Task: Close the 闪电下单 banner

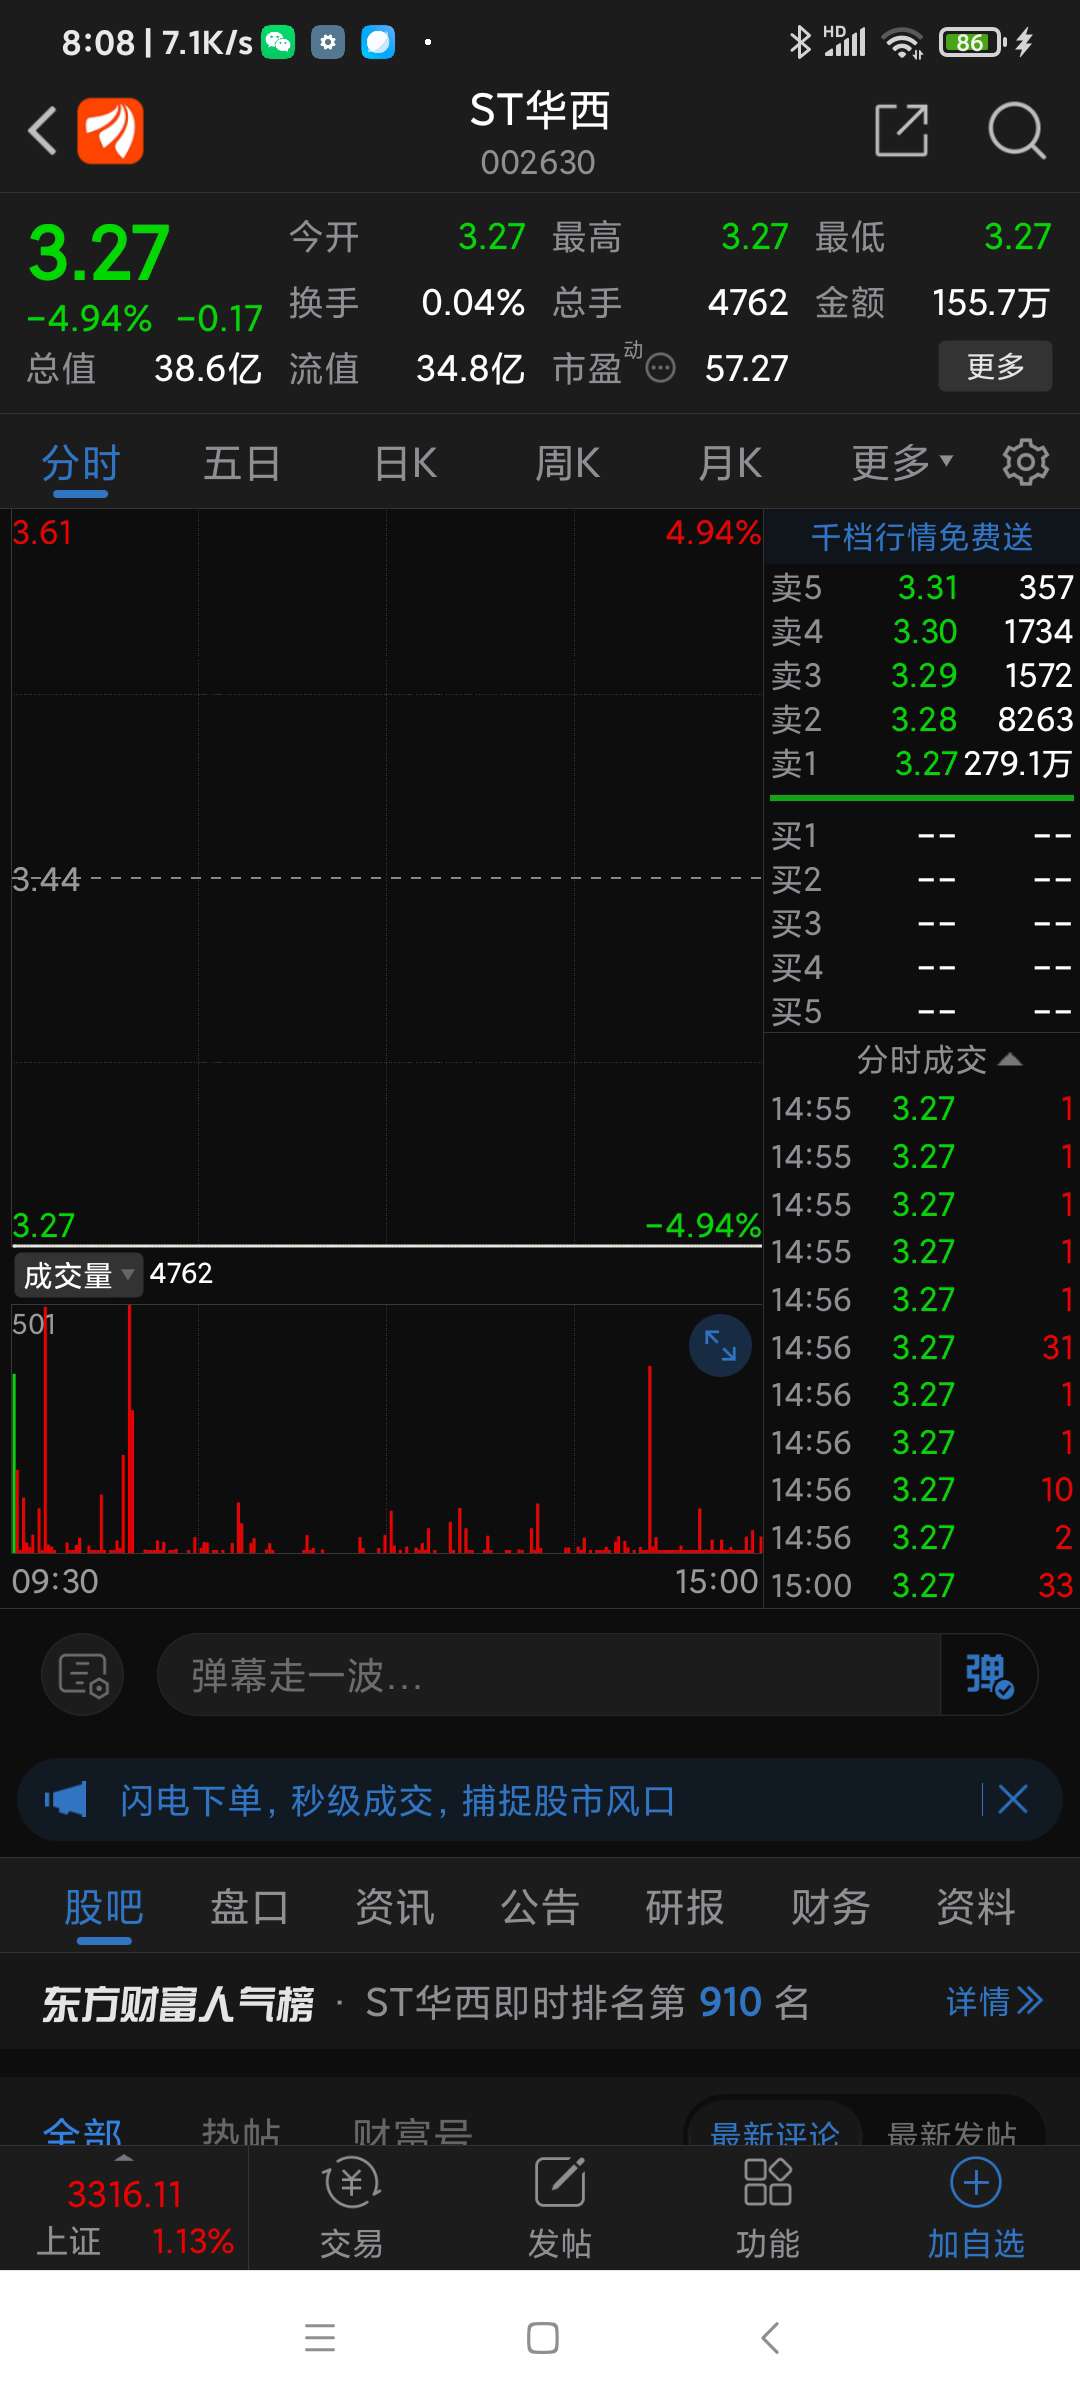Action: point(1013,1800)
